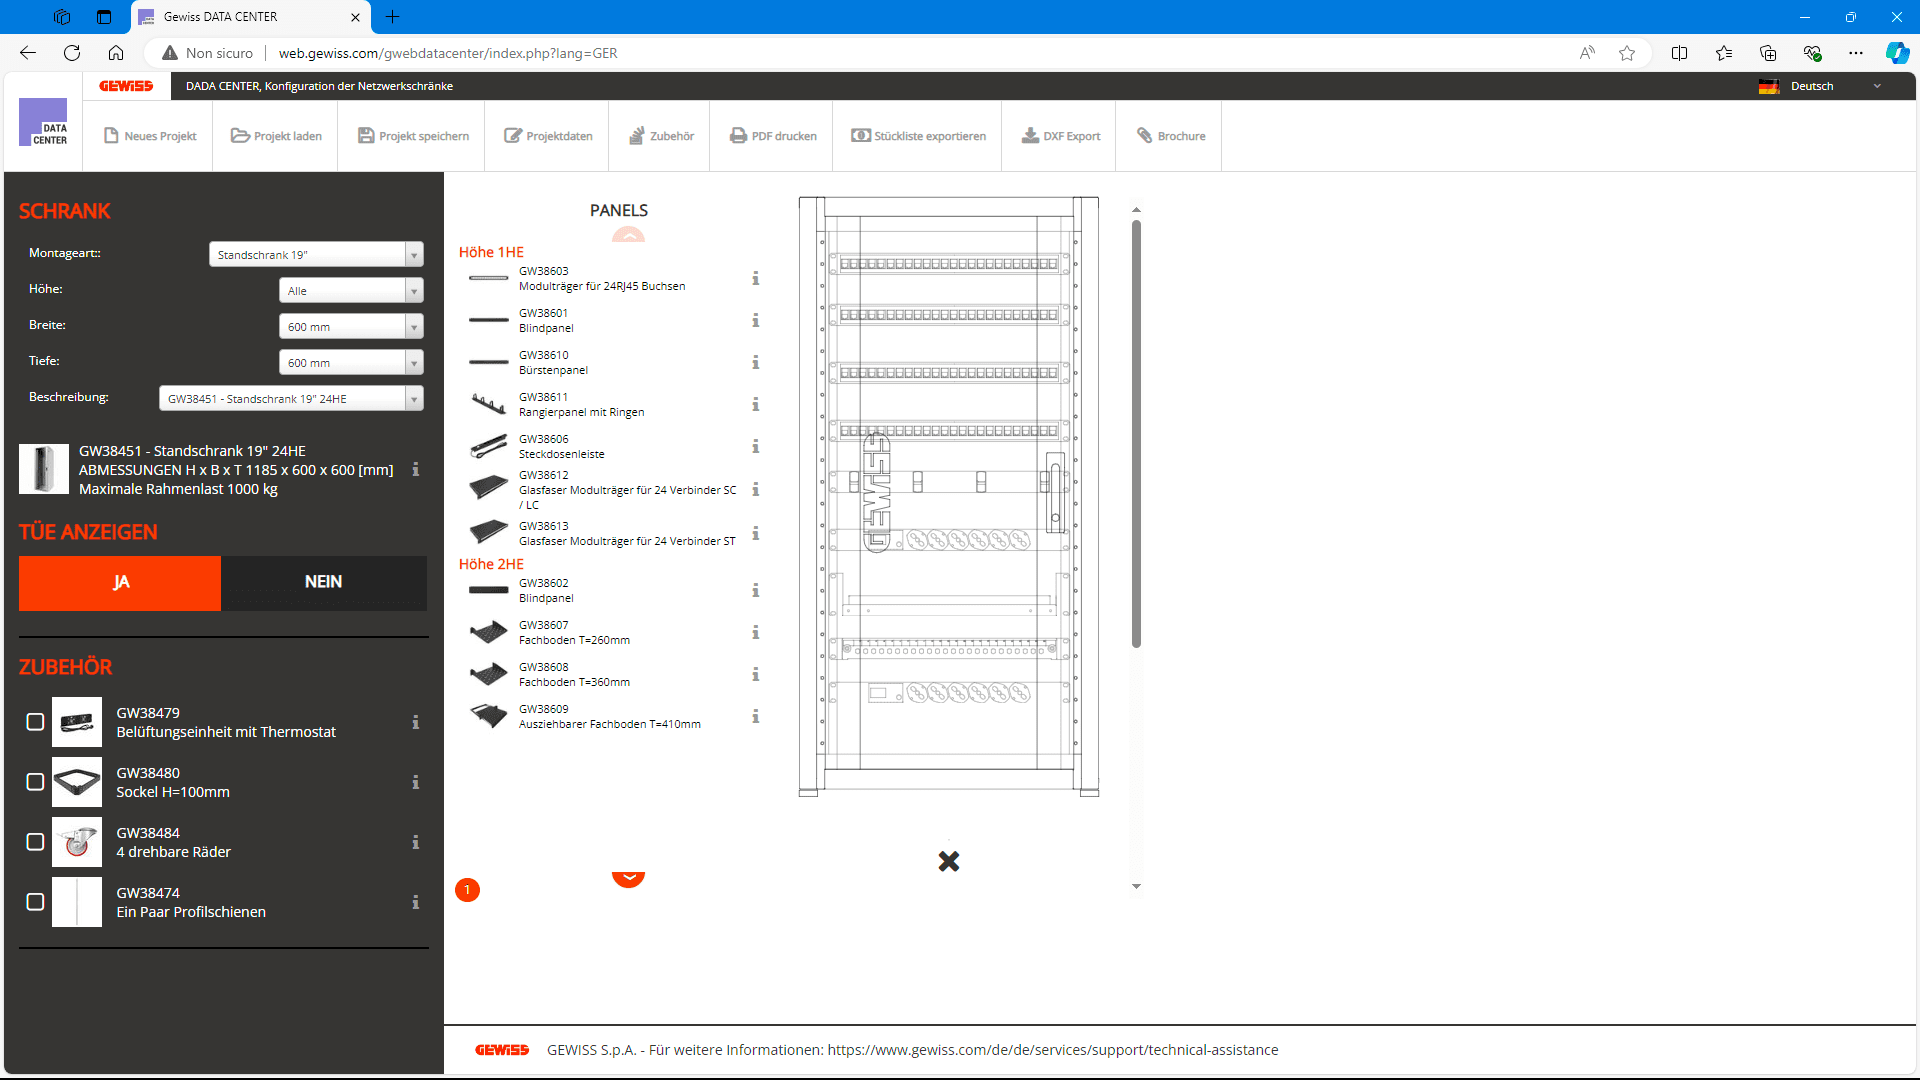Open info for GW38603 Modulträger panel
Image resolution: width=1920 pixels, height=1080 pixels.
[x=756, y=279]
